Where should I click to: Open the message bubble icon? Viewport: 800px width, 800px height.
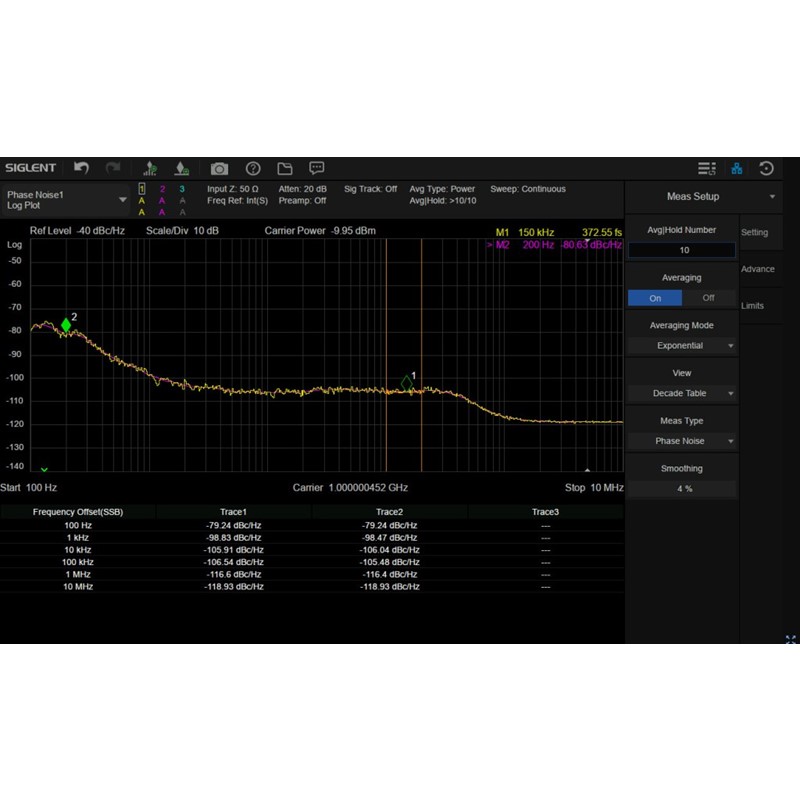point(317,168)
